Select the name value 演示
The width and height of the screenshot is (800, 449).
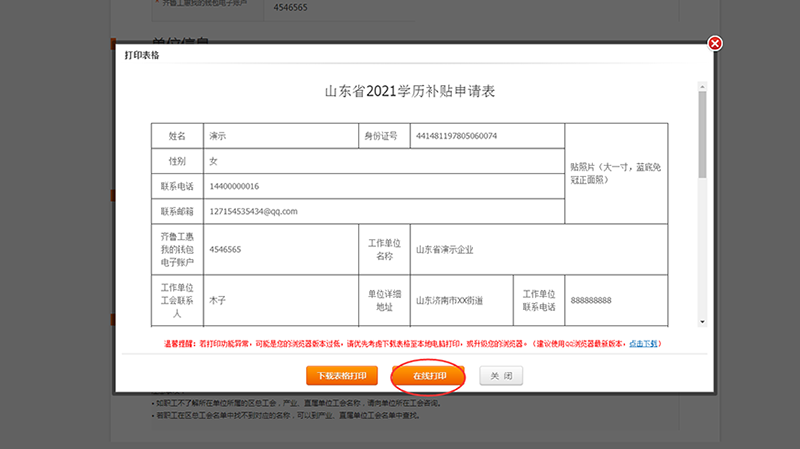point(217,136)
